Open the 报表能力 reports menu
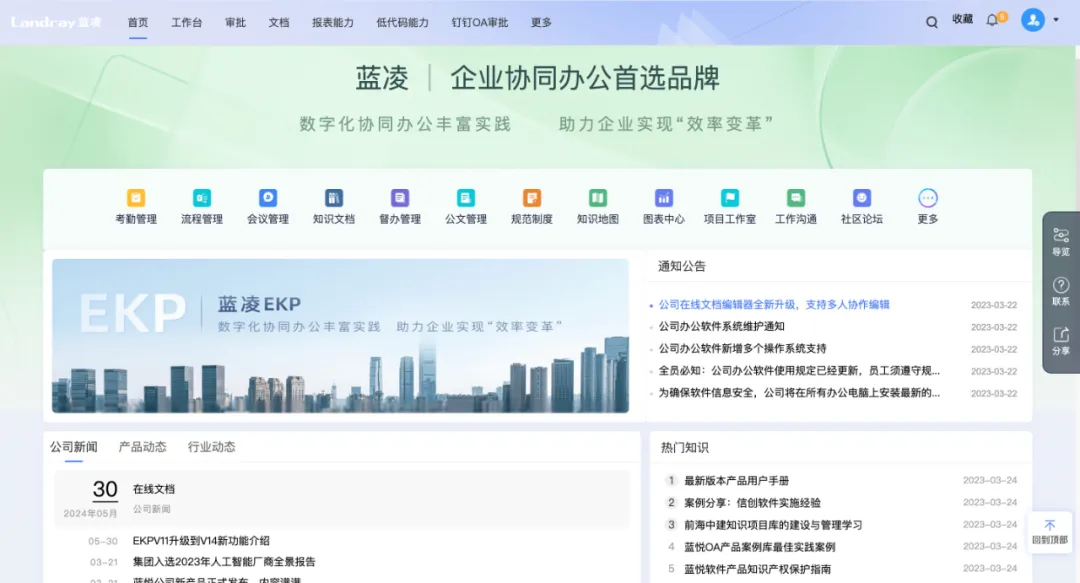Image resolution: width=1080 pixels, height=583 pixels. pyautogui.click(x=333, y=22)
